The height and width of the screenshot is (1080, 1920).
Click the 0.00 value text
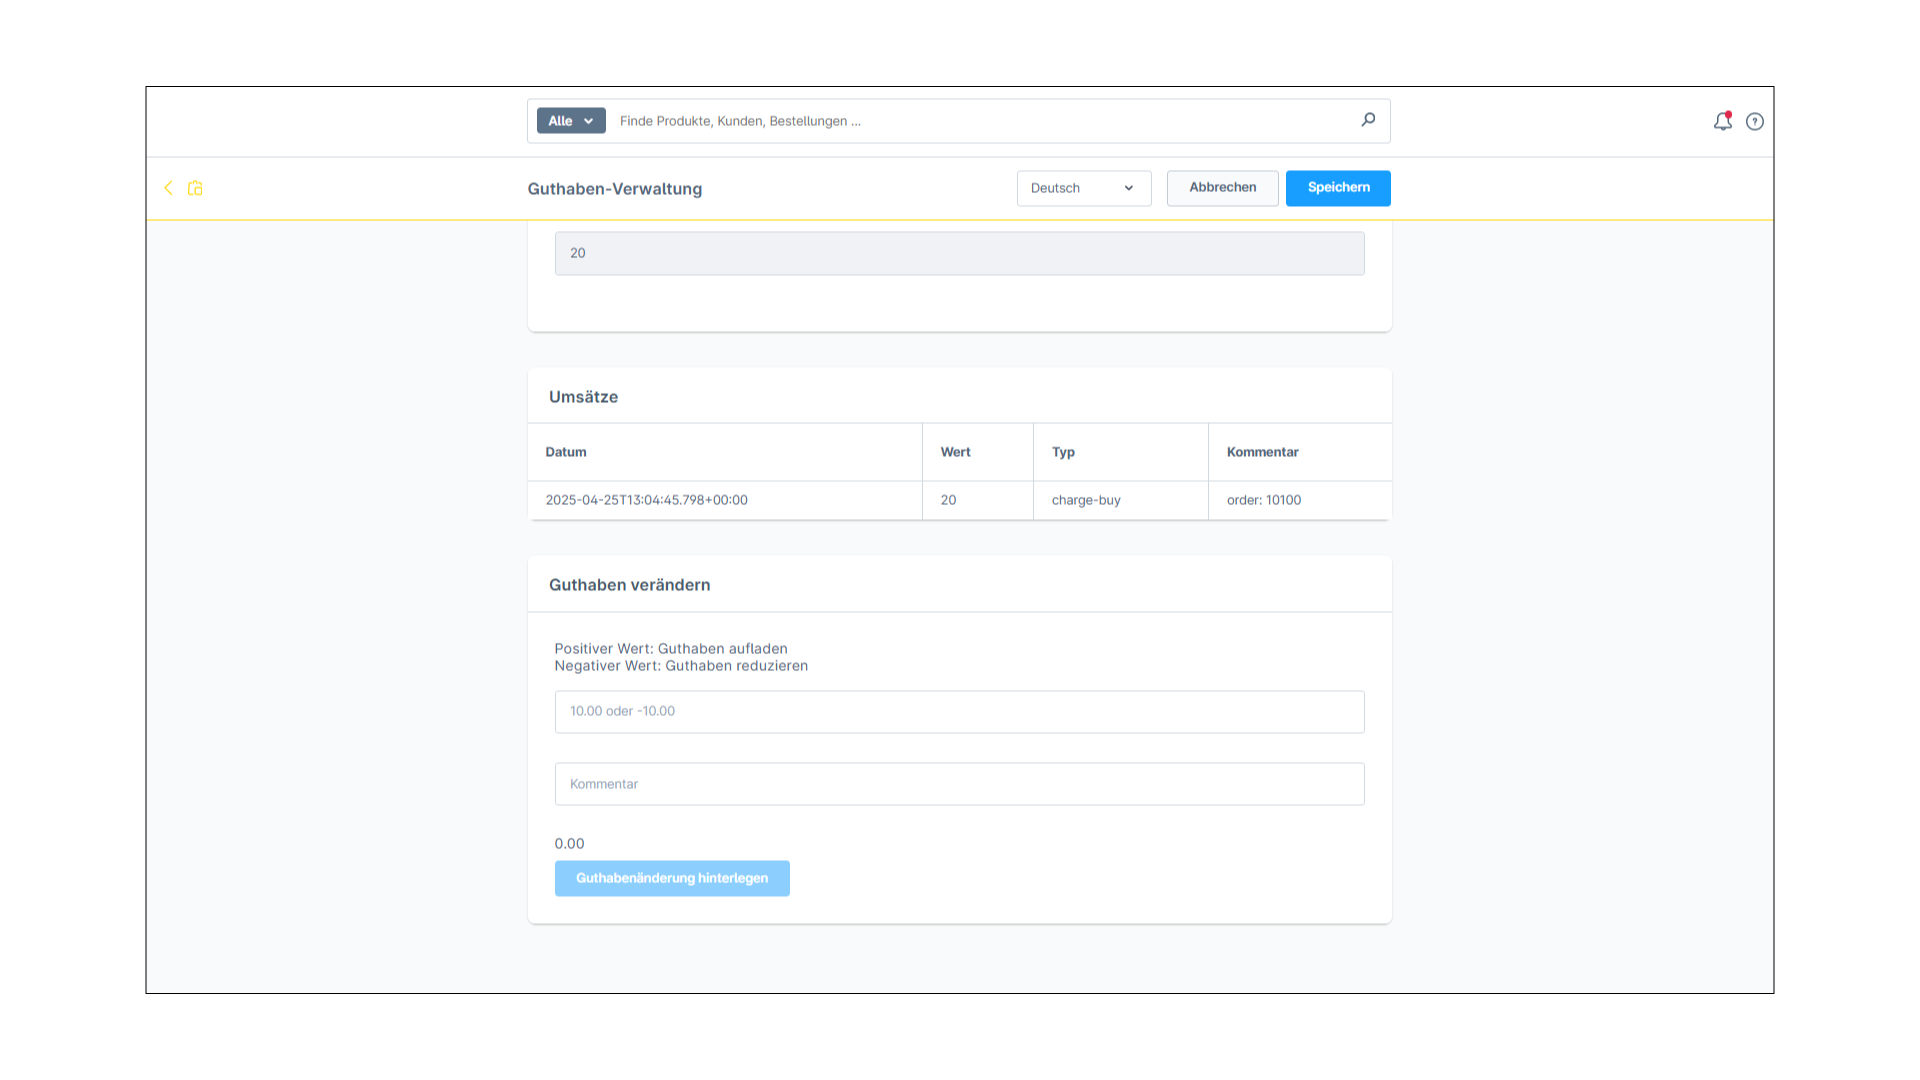pos(569,844)
